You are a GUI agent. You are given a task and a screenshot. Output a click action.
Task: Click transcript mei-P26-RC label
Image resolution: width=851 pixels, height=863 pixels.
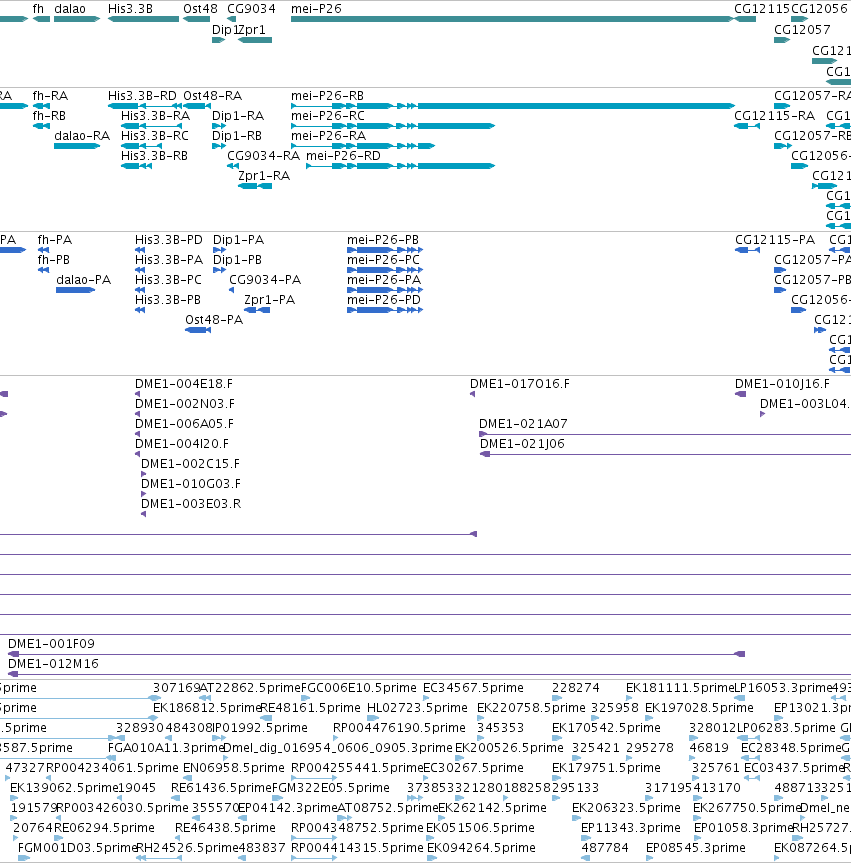click(328, 116)
